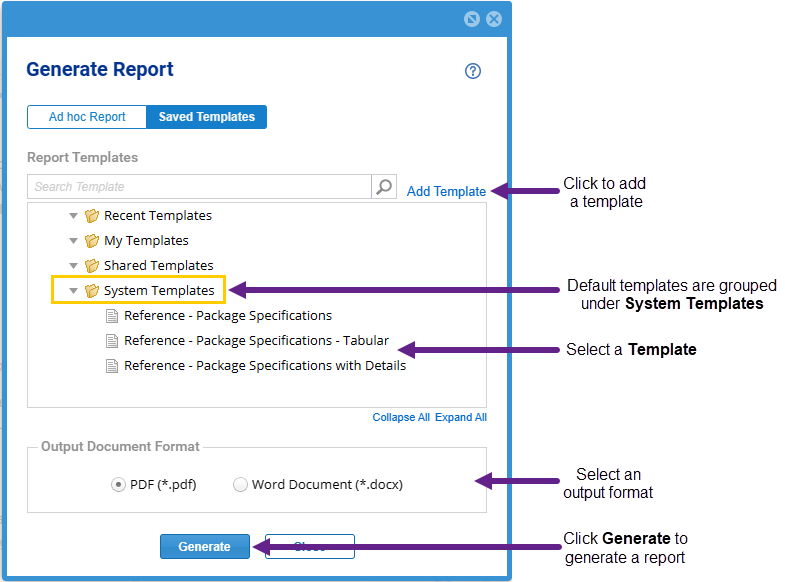This screenshot has width=785, height=582.
Task: Switch to the Ad hoc Report tab
Action: coord(87,117)
